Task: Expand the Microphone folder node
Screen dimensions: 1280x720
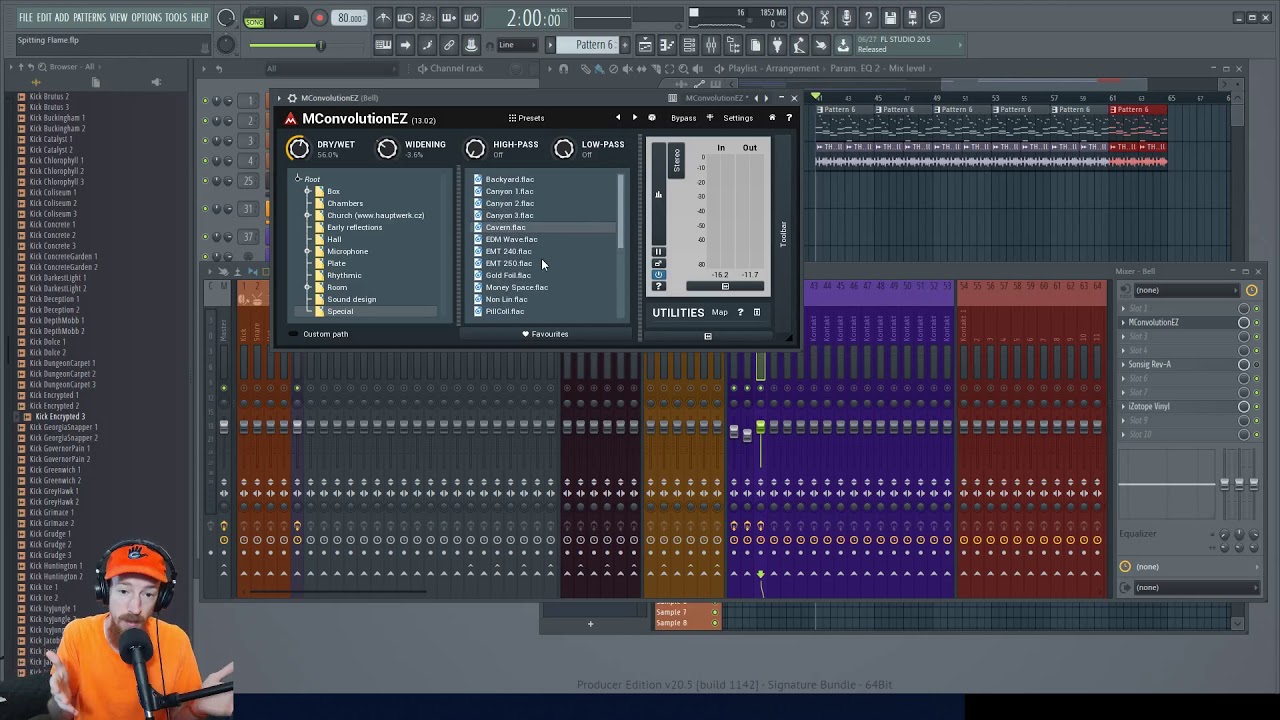Action: click(308, 251)
